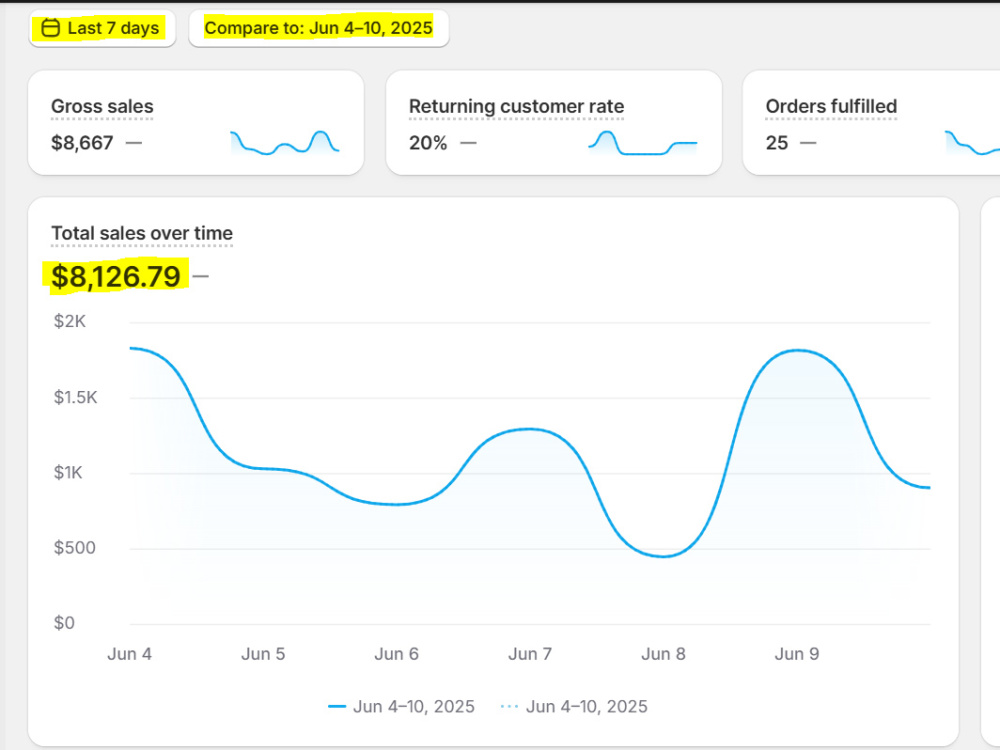This screenshot has height=750, width=1000.
Task: Click the $8,667 gross sales figure
Action: coord(82,143)
